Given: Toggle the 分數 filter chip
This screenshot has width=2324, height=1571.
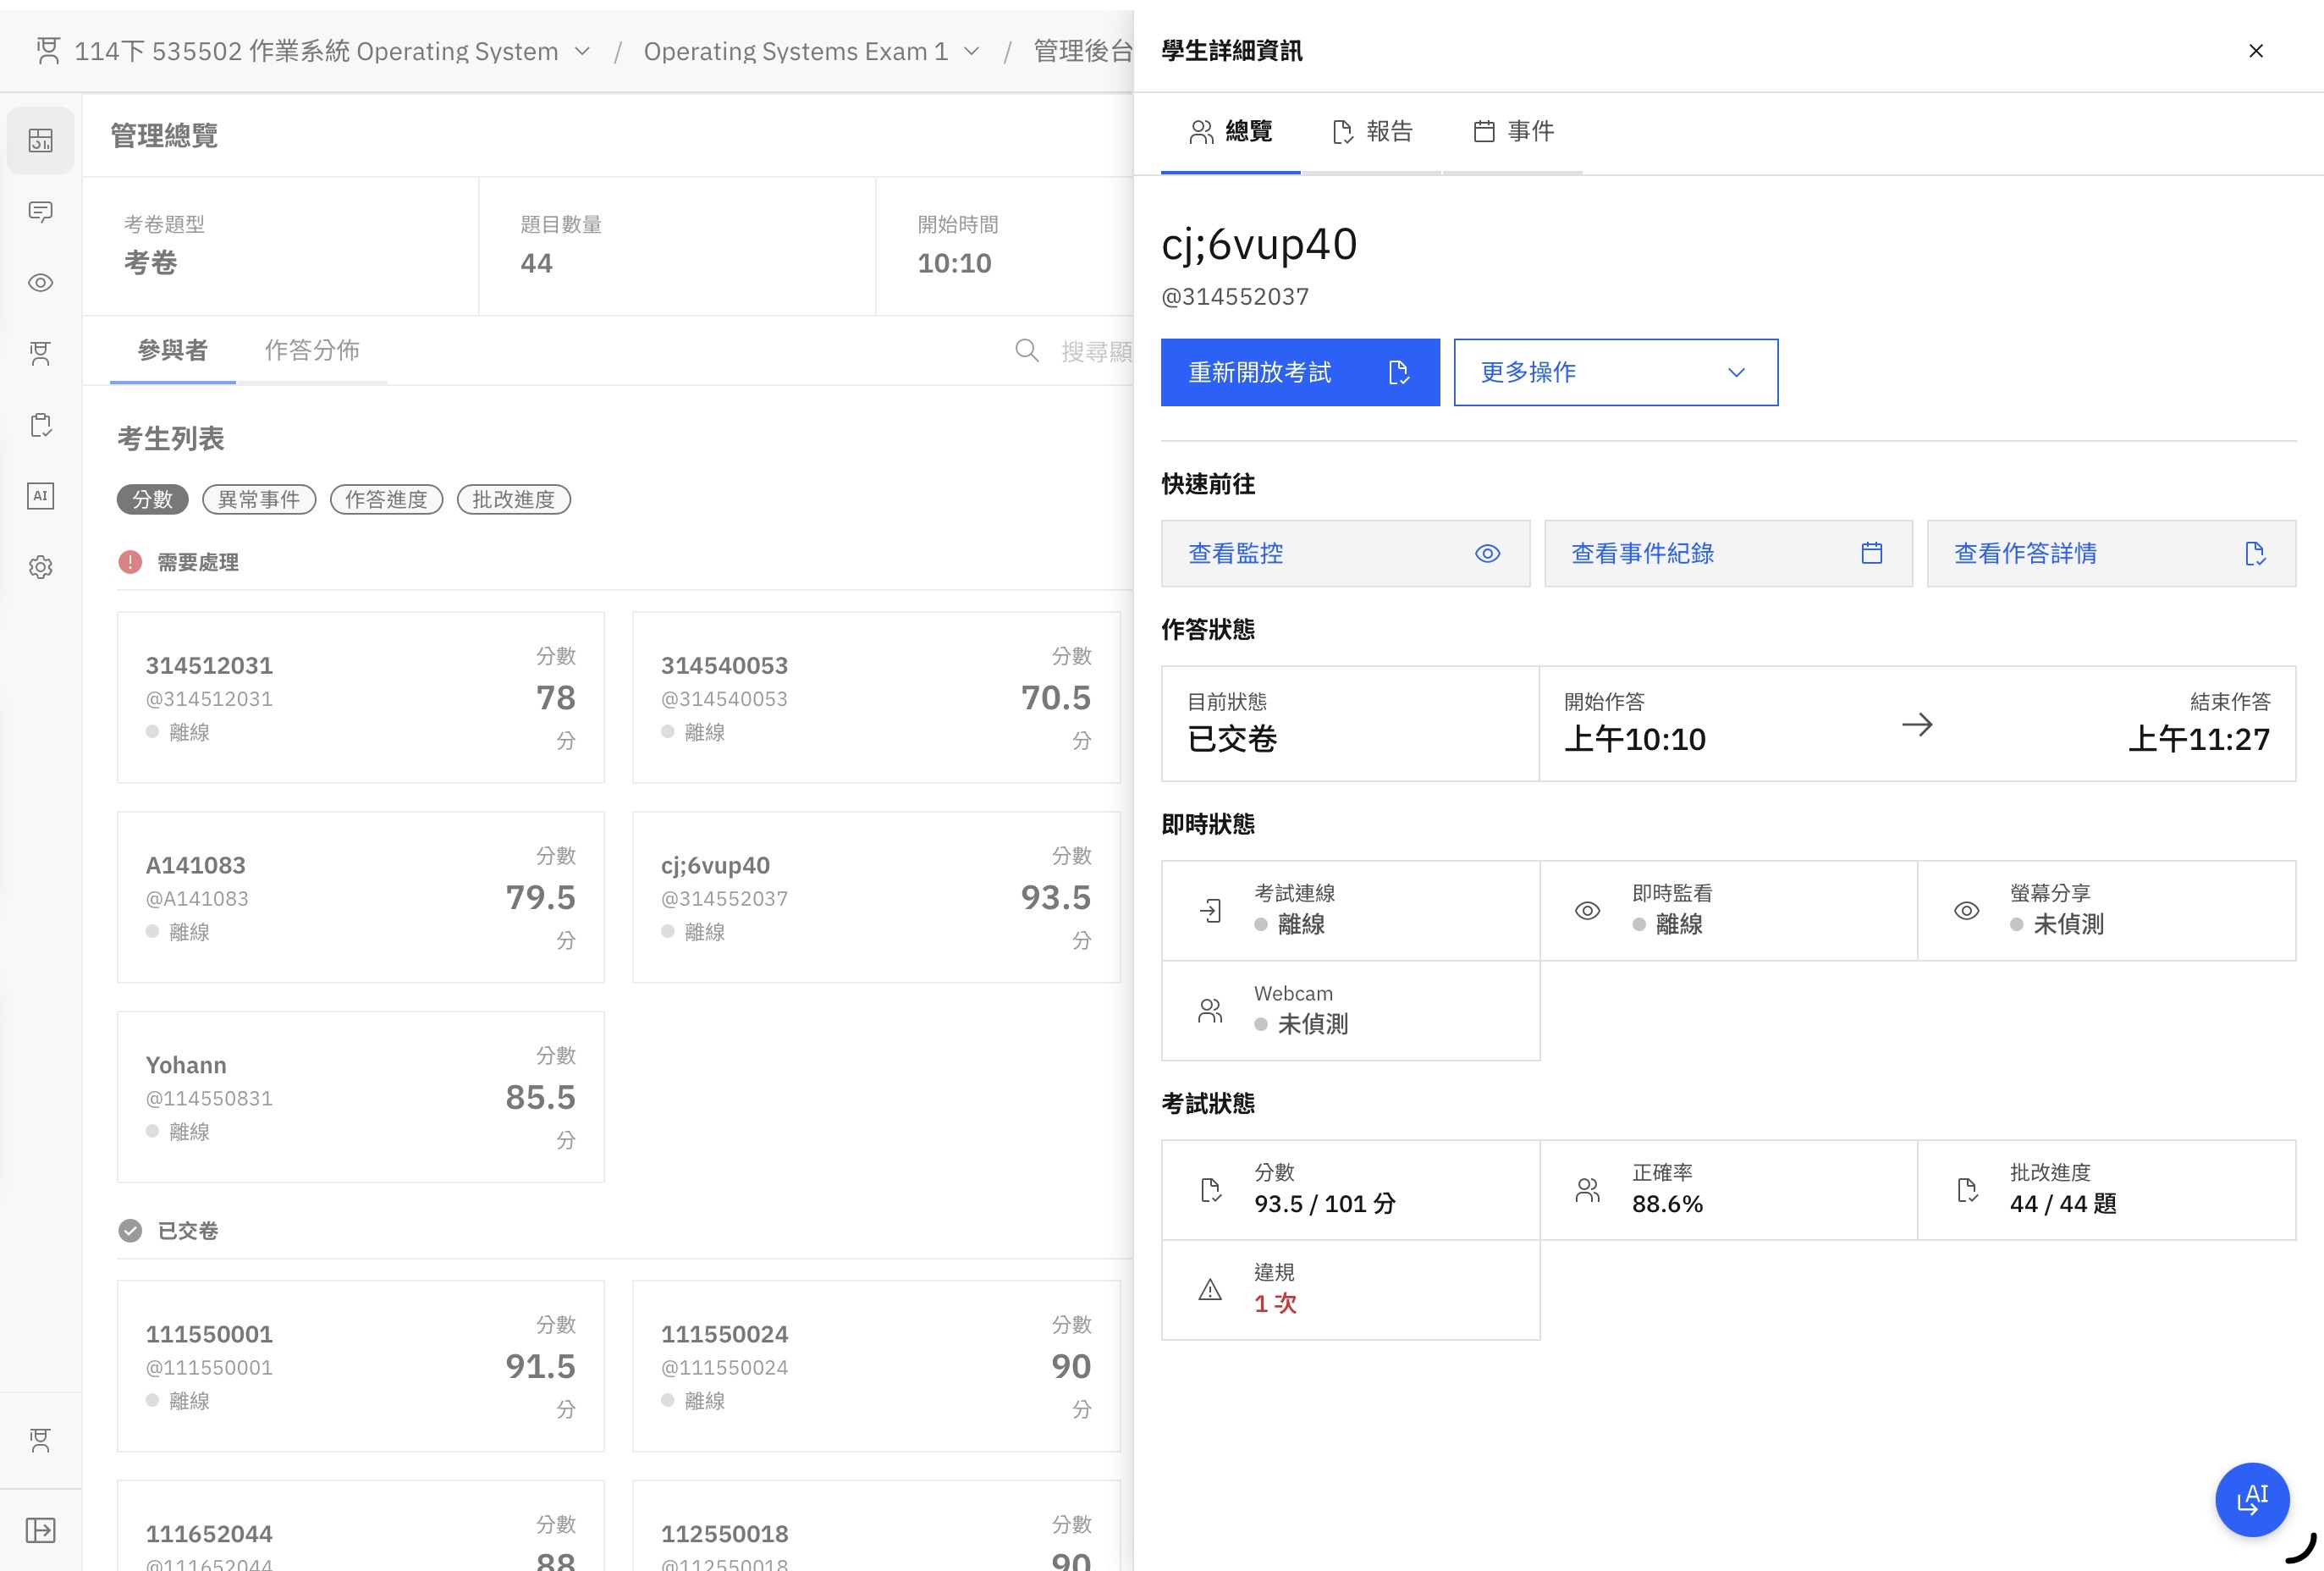Looking at the screenshot, I should [153, 499].
